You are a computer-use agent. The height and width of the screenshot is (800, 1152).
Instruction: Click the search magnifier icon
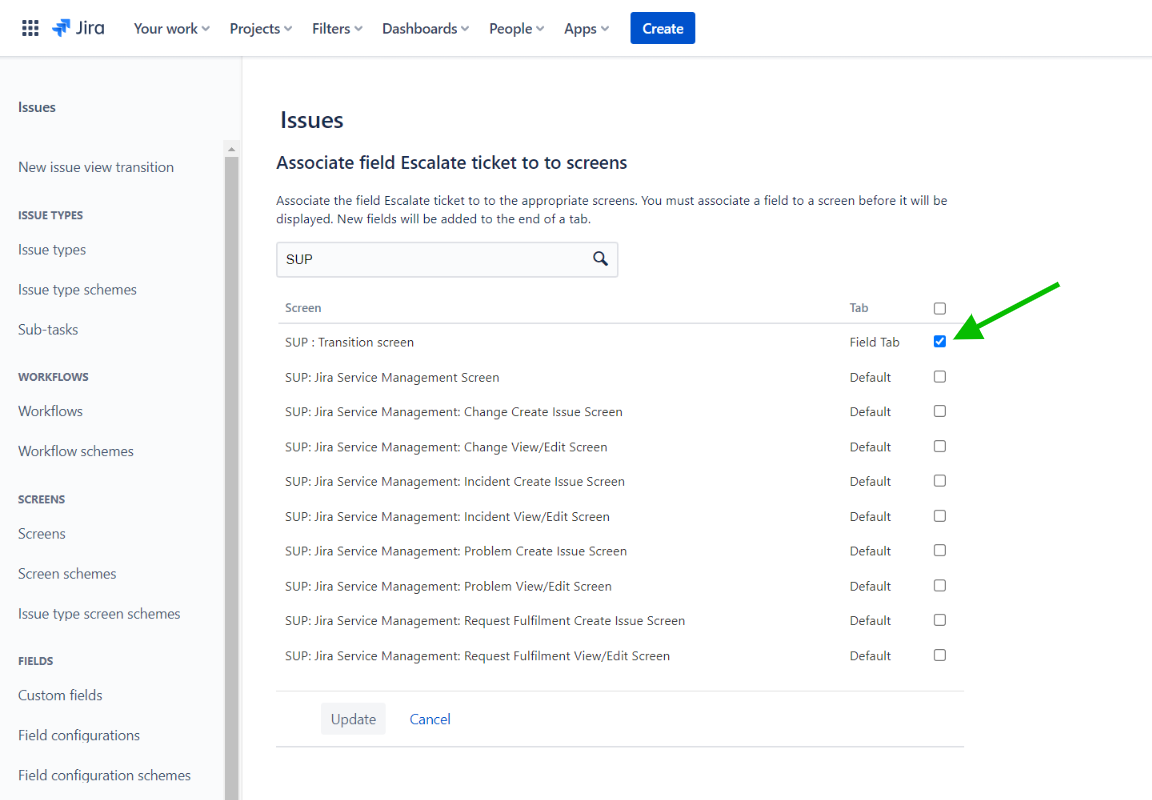pos(600,259)
